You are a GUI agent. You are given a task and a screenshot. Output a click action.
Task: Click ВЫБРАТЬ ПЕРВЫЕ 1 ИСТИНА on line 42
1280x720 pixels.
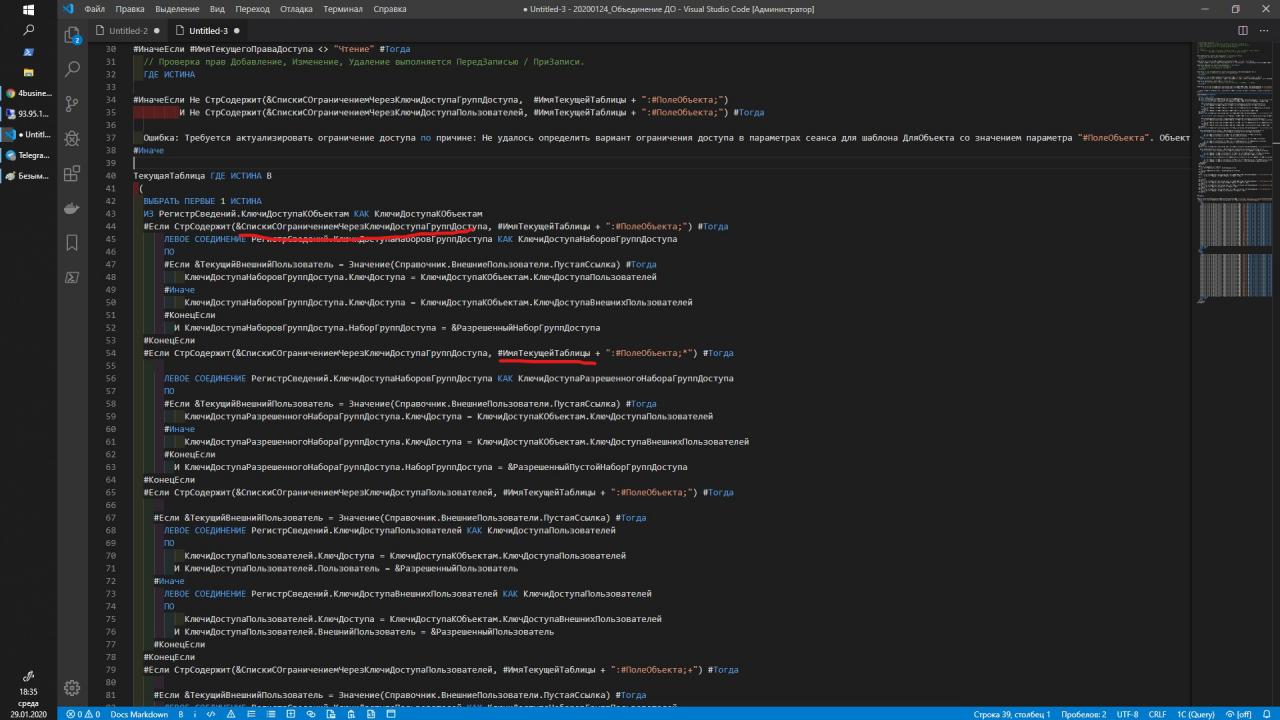coord(202,201)
